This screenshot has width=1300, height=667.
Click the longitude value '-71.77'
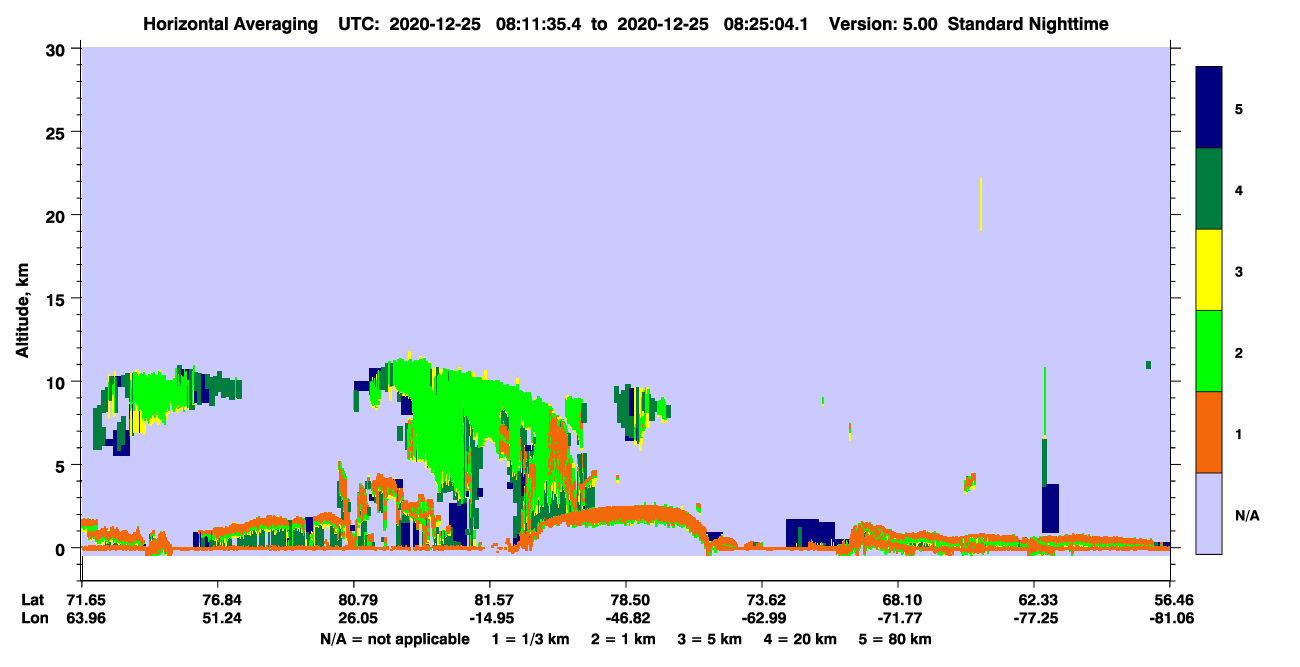(x=899, y=618)
